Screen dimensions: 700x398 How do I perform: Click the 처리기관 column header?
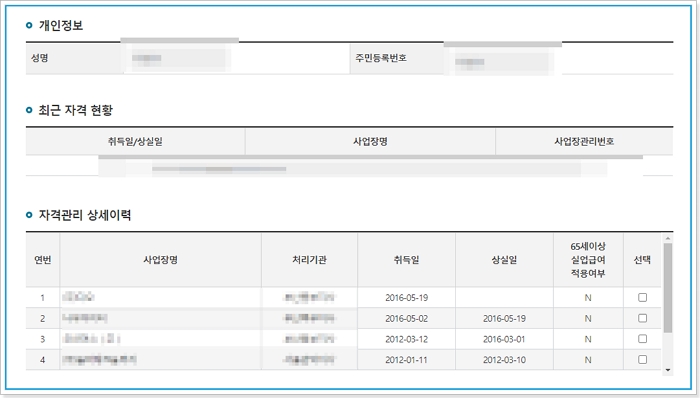[x=309, y=260]
